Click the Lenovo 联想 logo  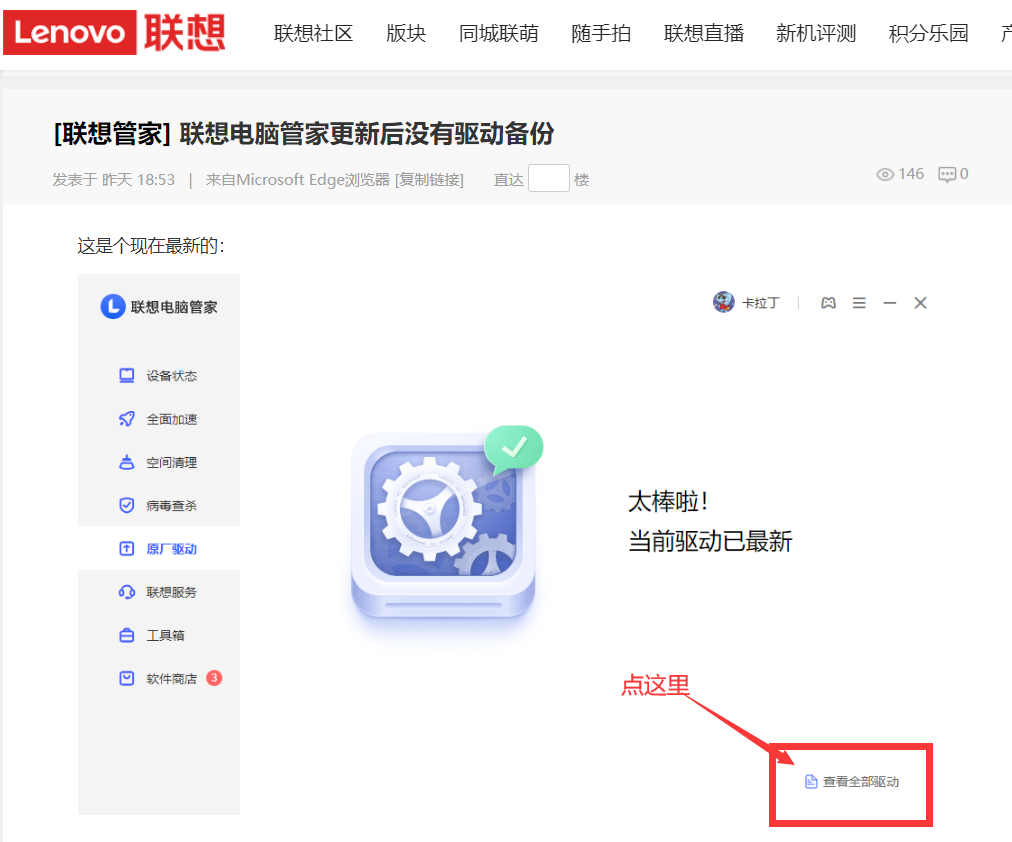(115, 32)
